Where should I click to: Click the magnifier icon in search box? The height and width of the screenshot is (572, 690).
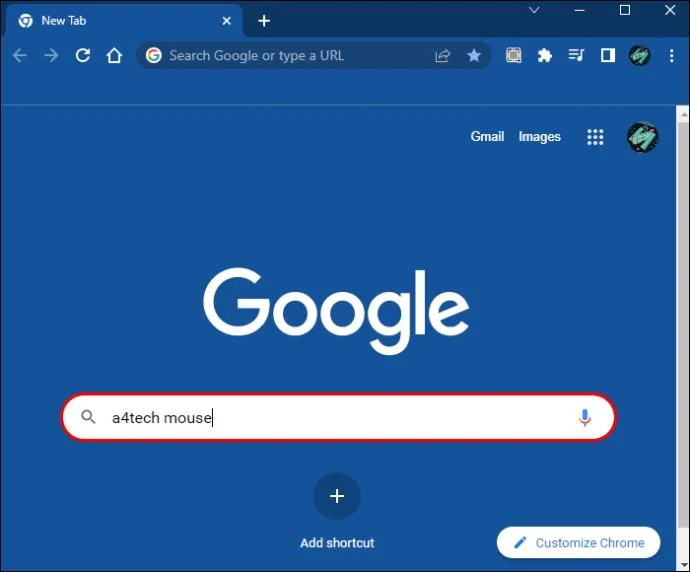tap(88, 417)
